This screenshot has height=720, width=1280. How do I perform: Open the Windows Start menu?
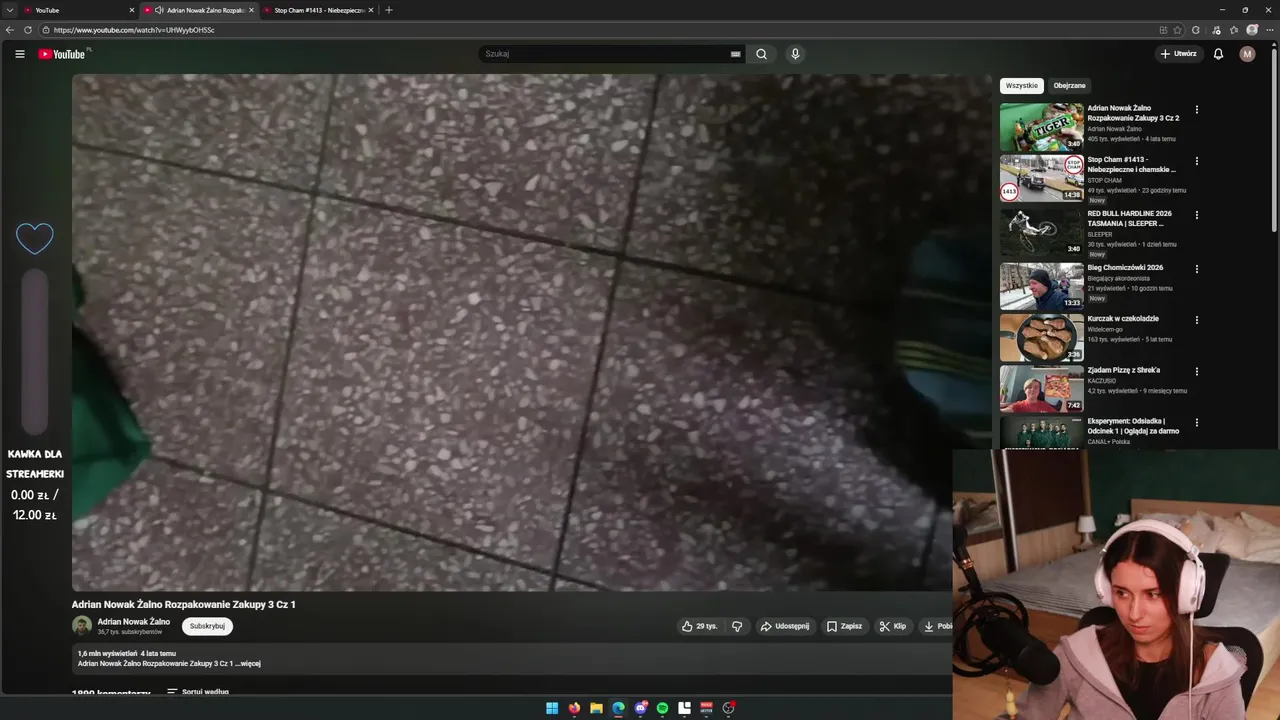coord(552,708)
